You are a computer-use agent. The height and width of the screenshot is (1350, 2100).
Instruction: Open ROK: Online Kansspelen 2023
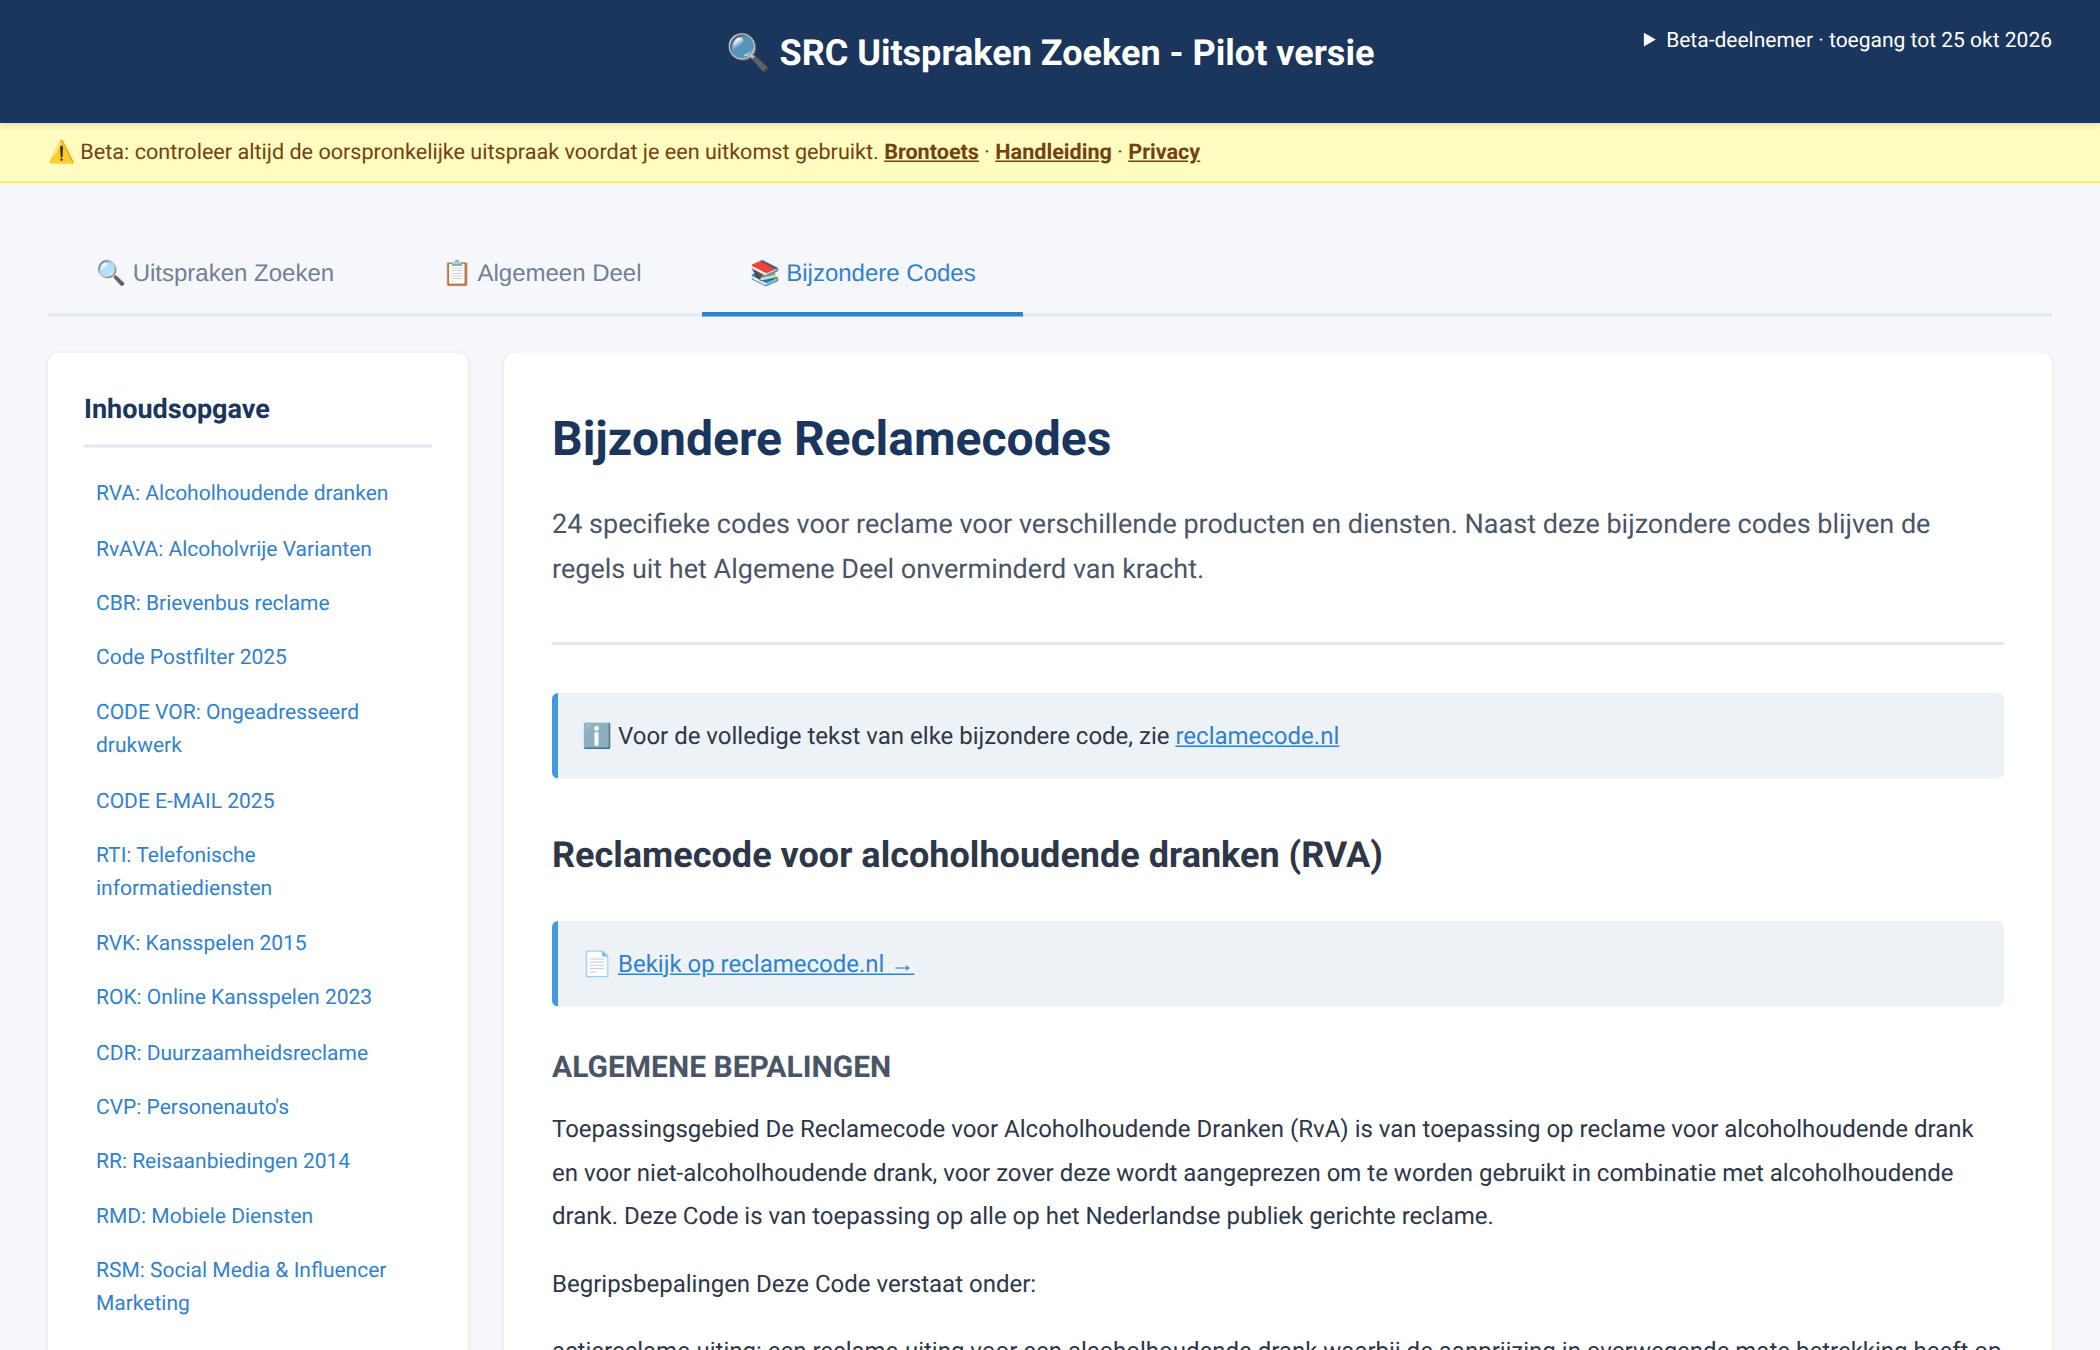point(234,997)
